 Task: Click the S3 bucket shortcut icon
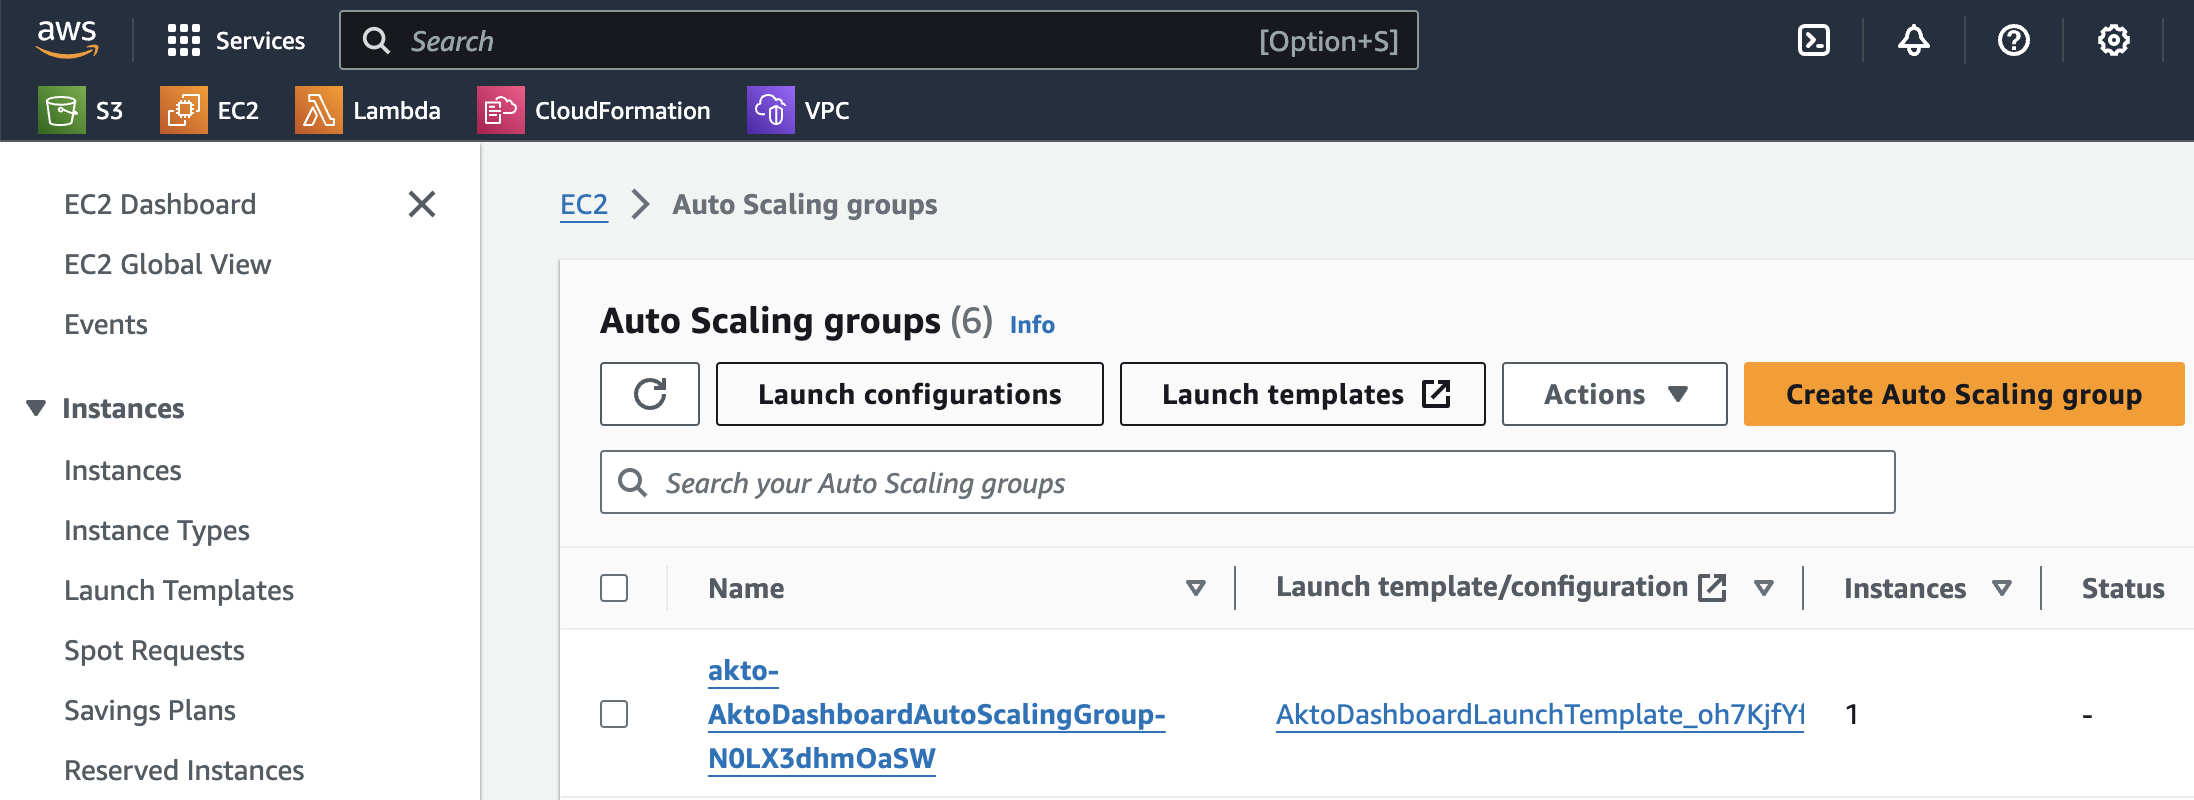click(x=62, y=110)
